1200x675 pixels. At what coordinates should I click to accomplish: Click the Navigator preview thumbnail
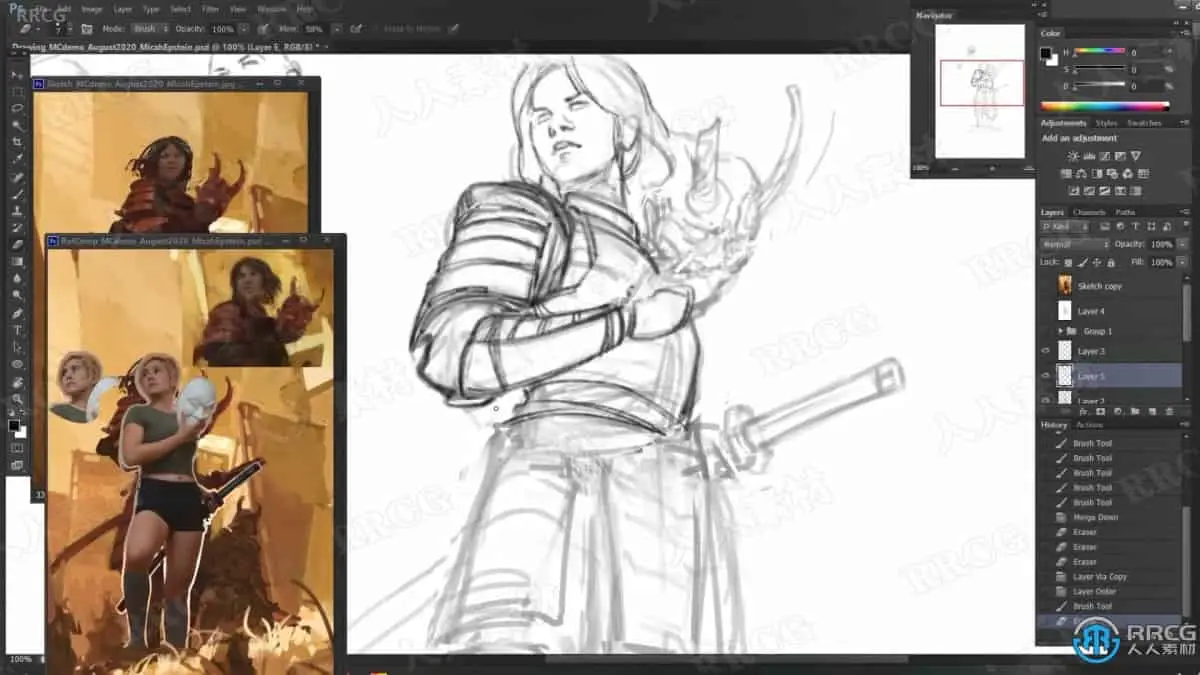980,90
